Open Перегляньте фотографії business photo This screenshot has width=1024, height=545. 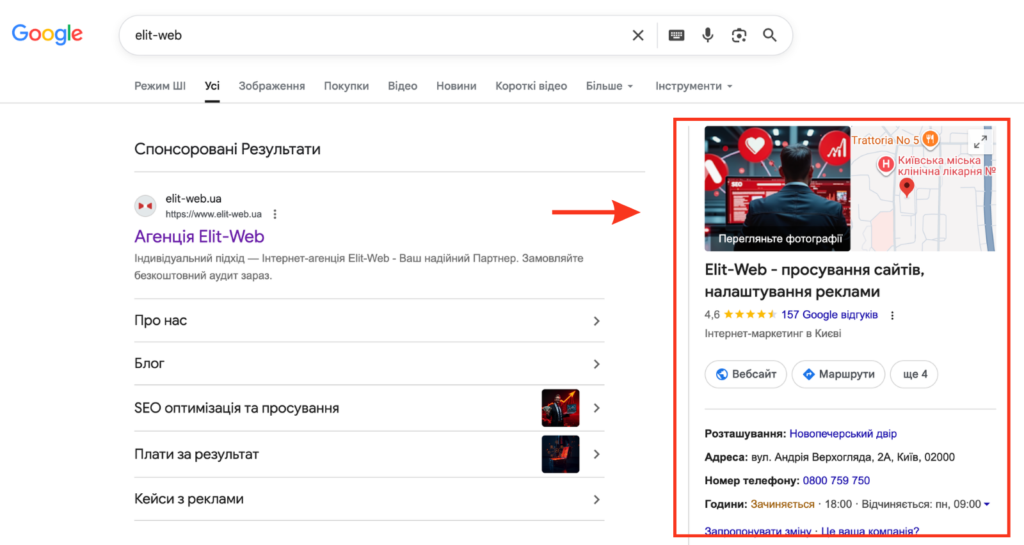click(x=777, y=189)
